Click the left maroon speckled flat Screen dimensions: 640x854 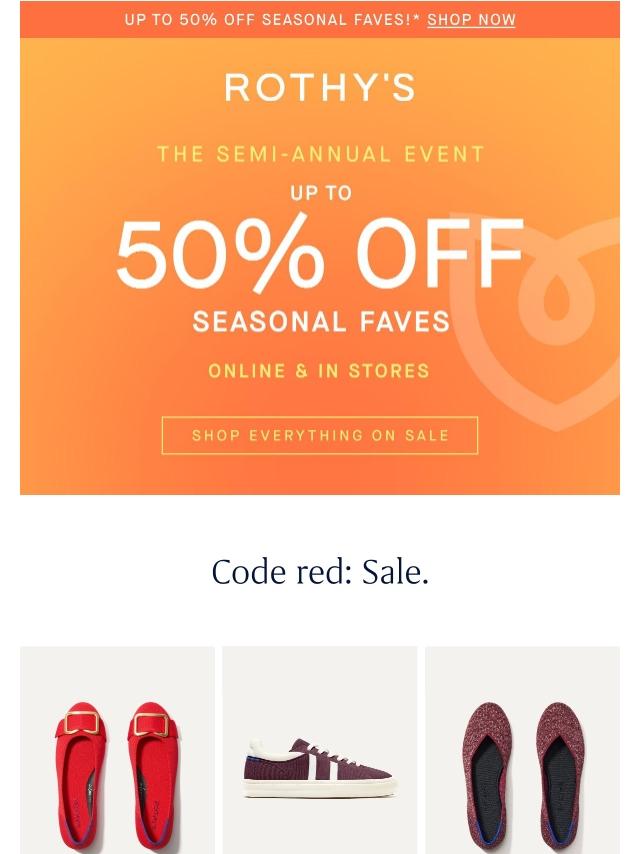tap(486, 778)
